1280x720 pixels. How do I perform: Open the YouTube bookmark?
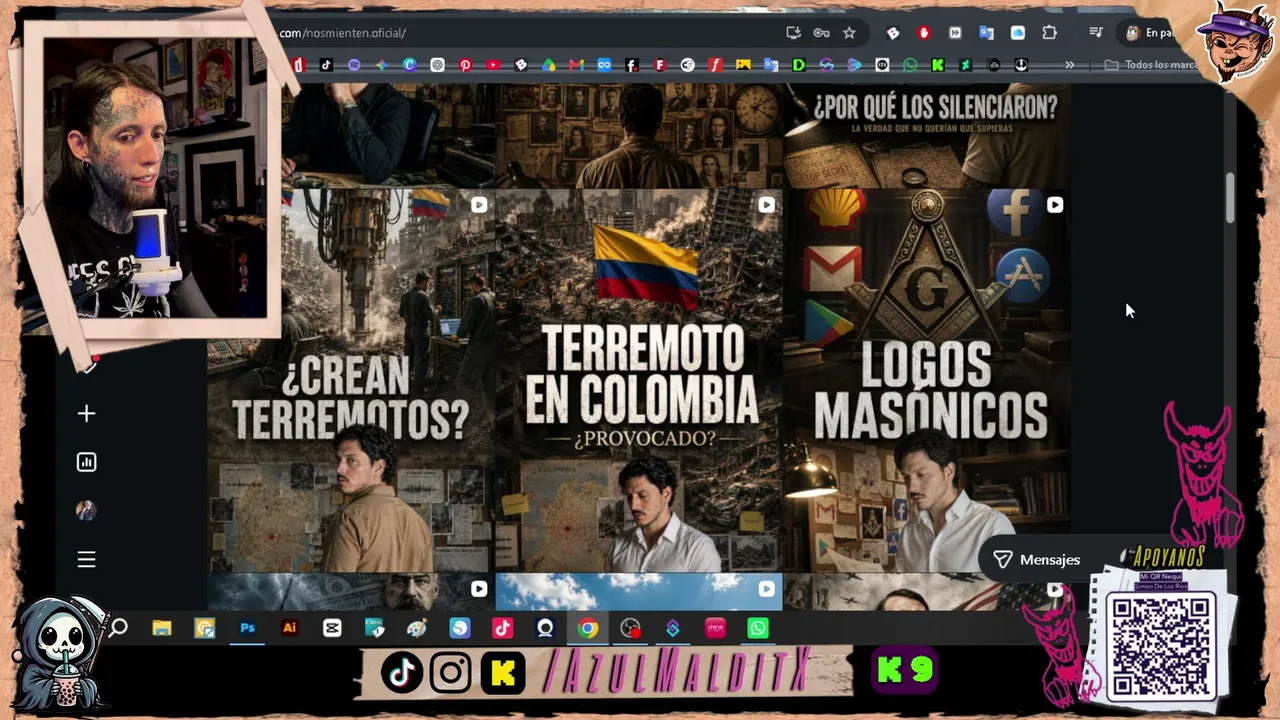493,65
